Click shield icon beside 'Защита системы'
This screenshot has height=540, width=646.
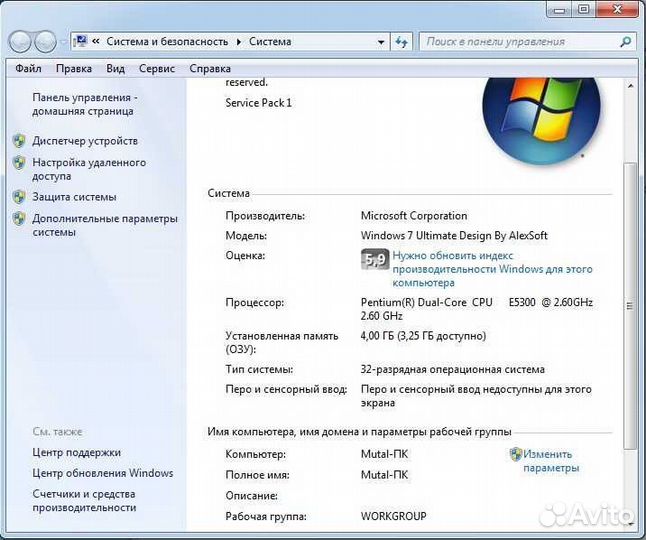click(19, 197)
